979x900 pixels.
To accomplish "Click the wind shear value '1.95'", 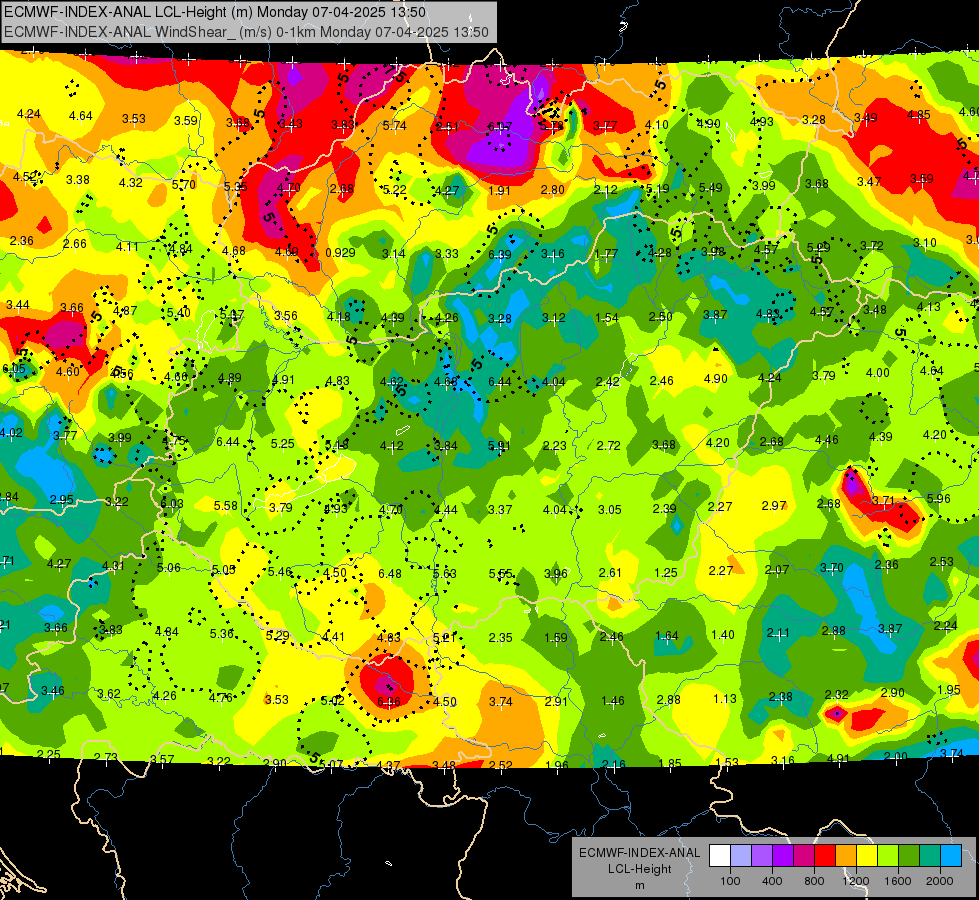I will click(x=949, y=690).
